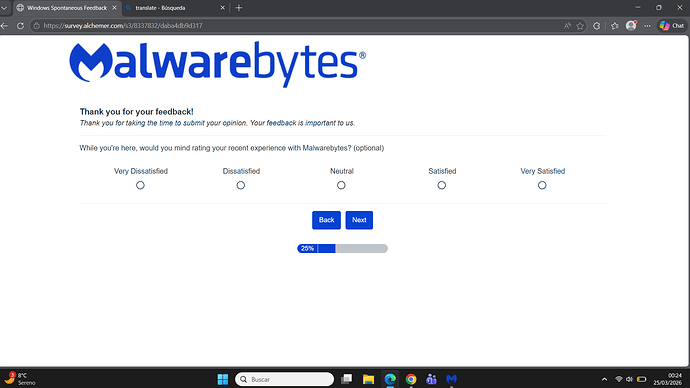Pick the Neutral rating radio button
The image size is (690, 388).
[x=341, y=185]
